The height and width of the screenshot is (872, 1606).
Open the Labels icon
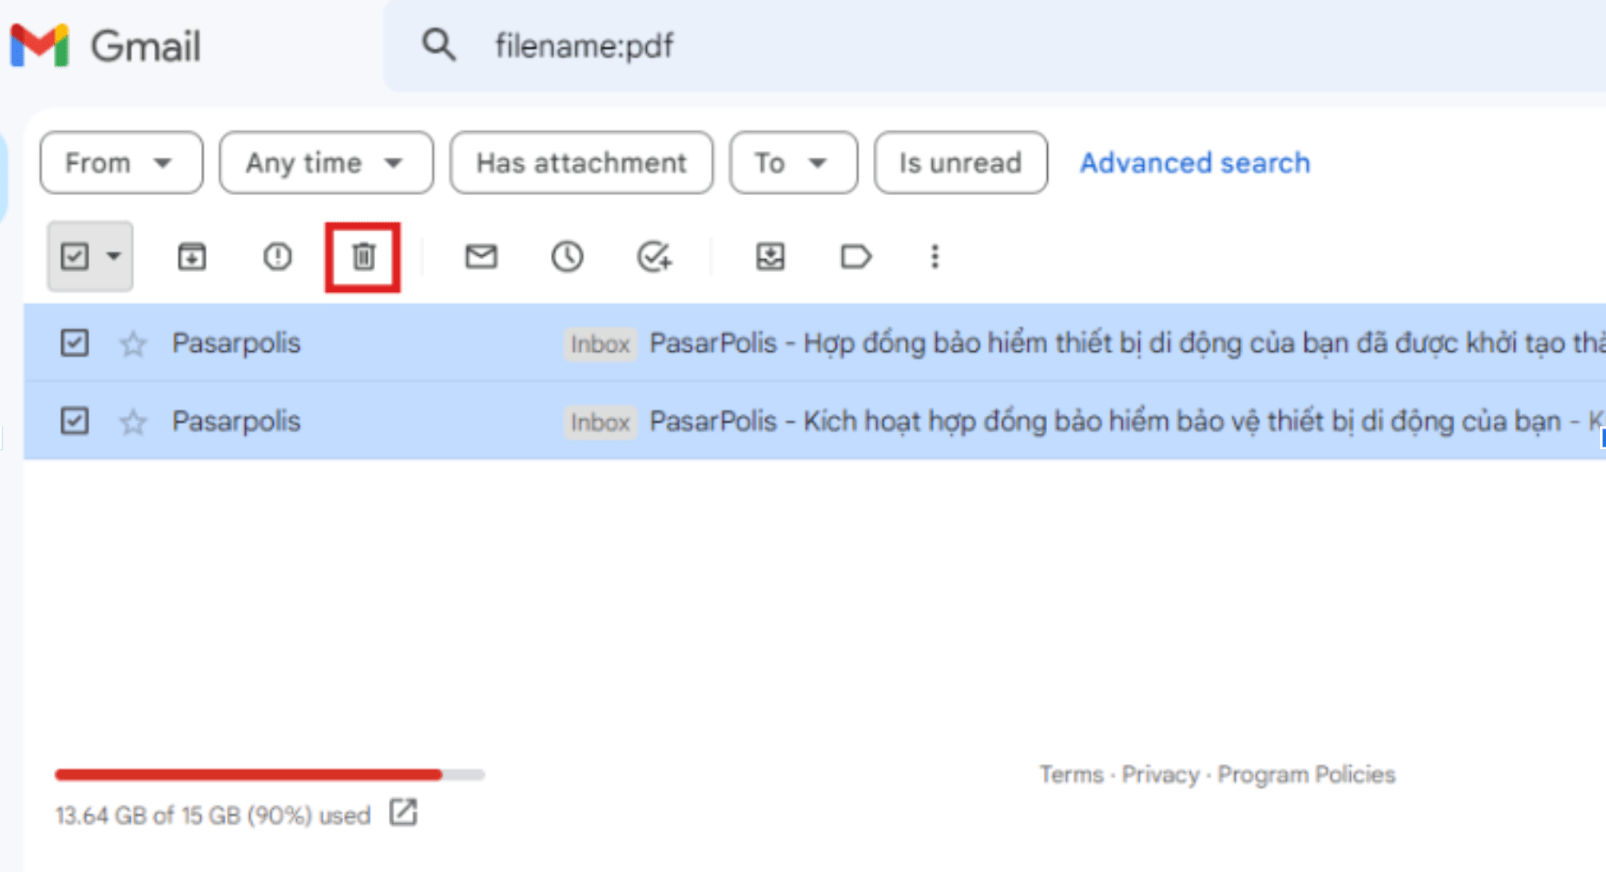click(856, 257)
